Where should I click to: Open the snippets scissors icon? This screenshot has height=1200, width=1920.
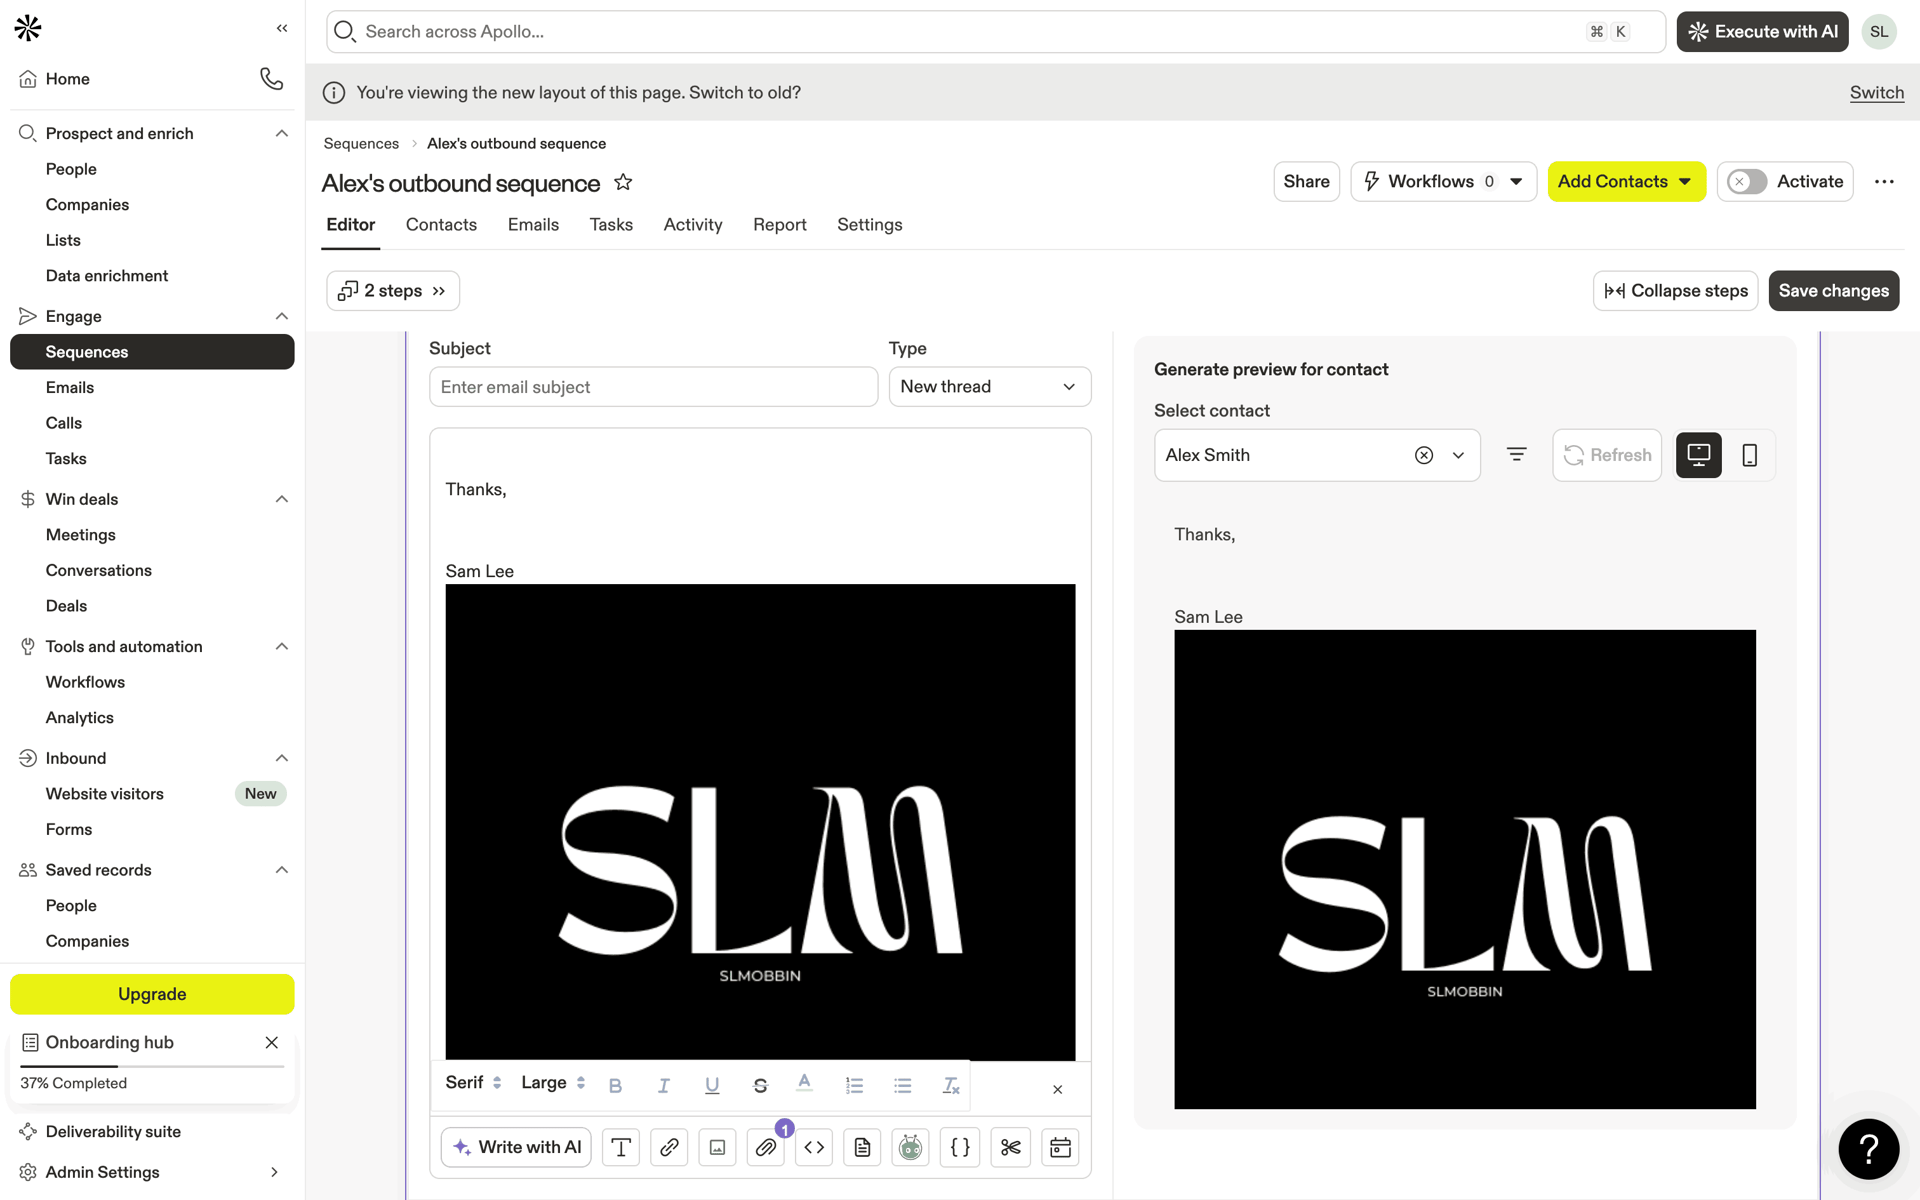1011,1147
